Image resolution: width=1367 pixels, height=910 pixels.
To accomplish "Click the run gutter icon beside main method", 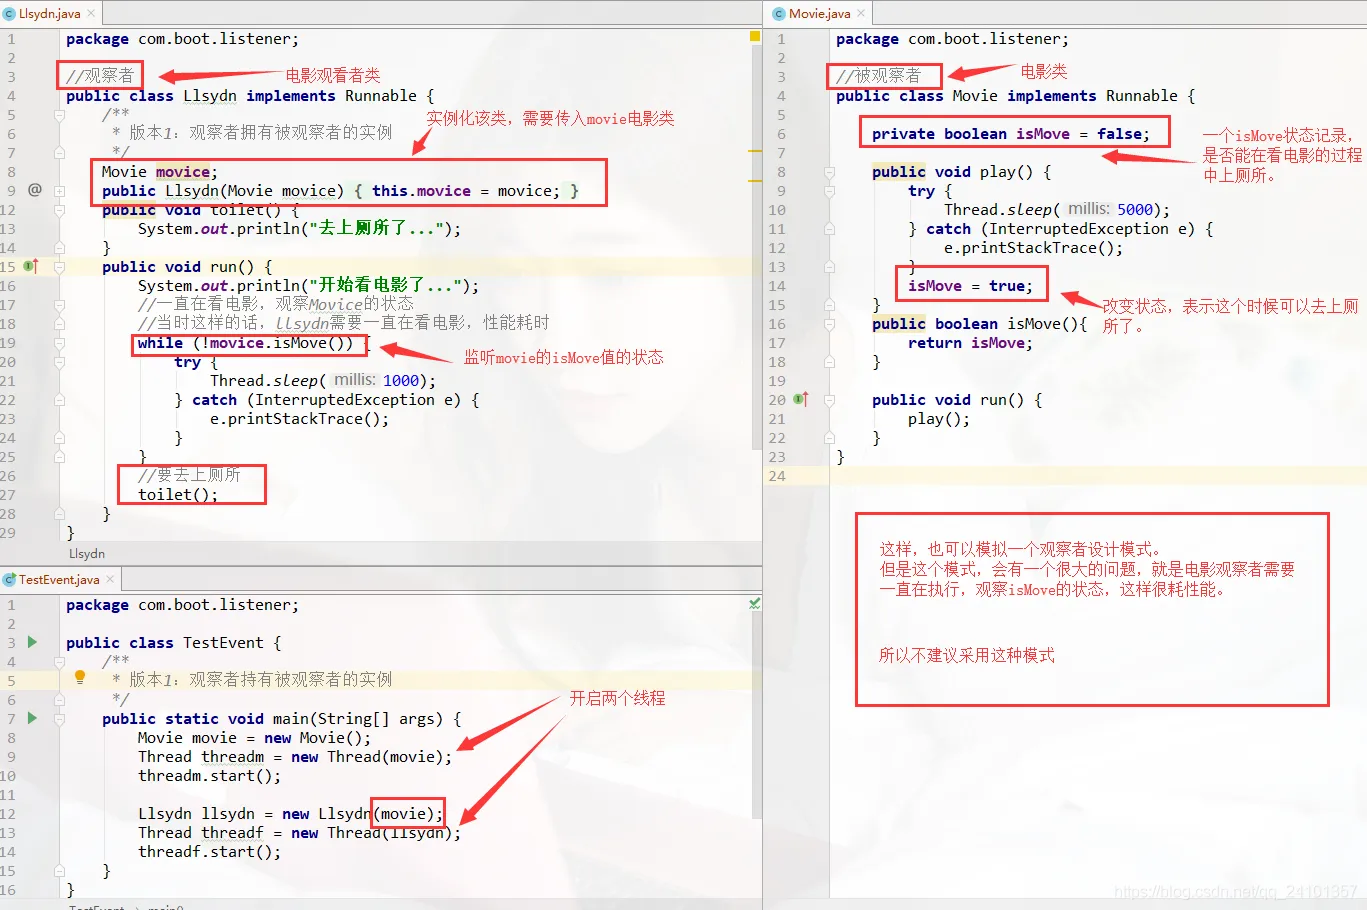I will click(32, 718).
